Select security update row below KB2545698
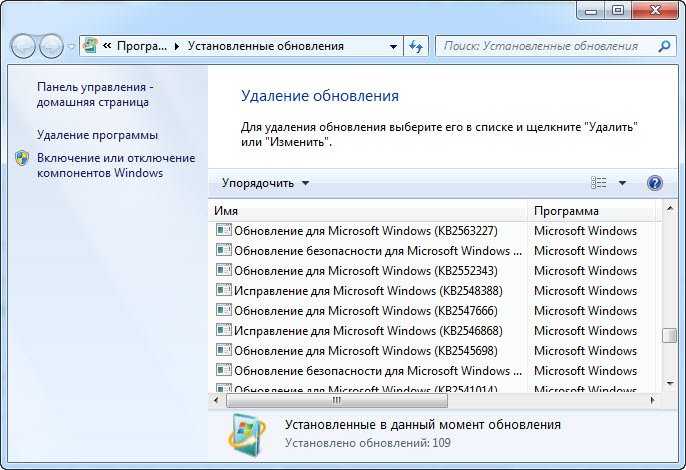This screenshot has height=470, width=686. tap(369, 371)
